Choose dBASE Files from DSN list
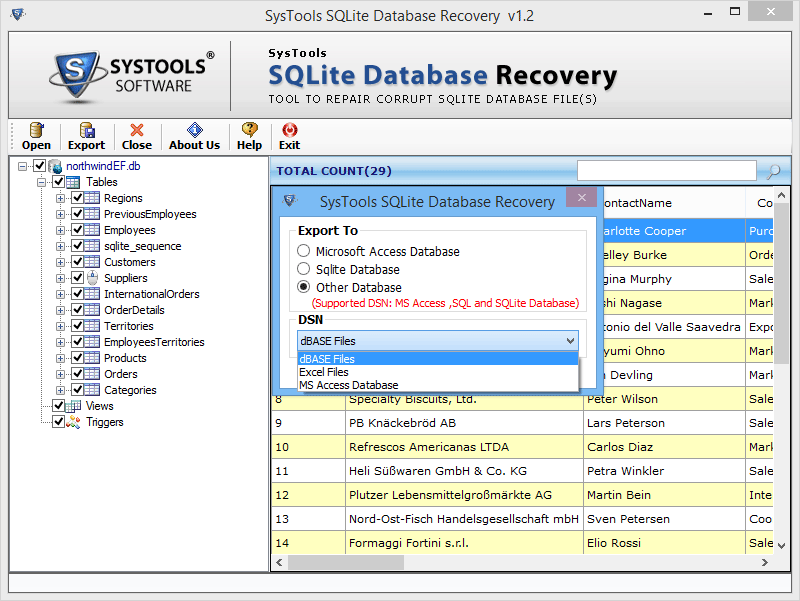Screen dimensions: 800x601 pyautogui.click(x=438, y=359)
